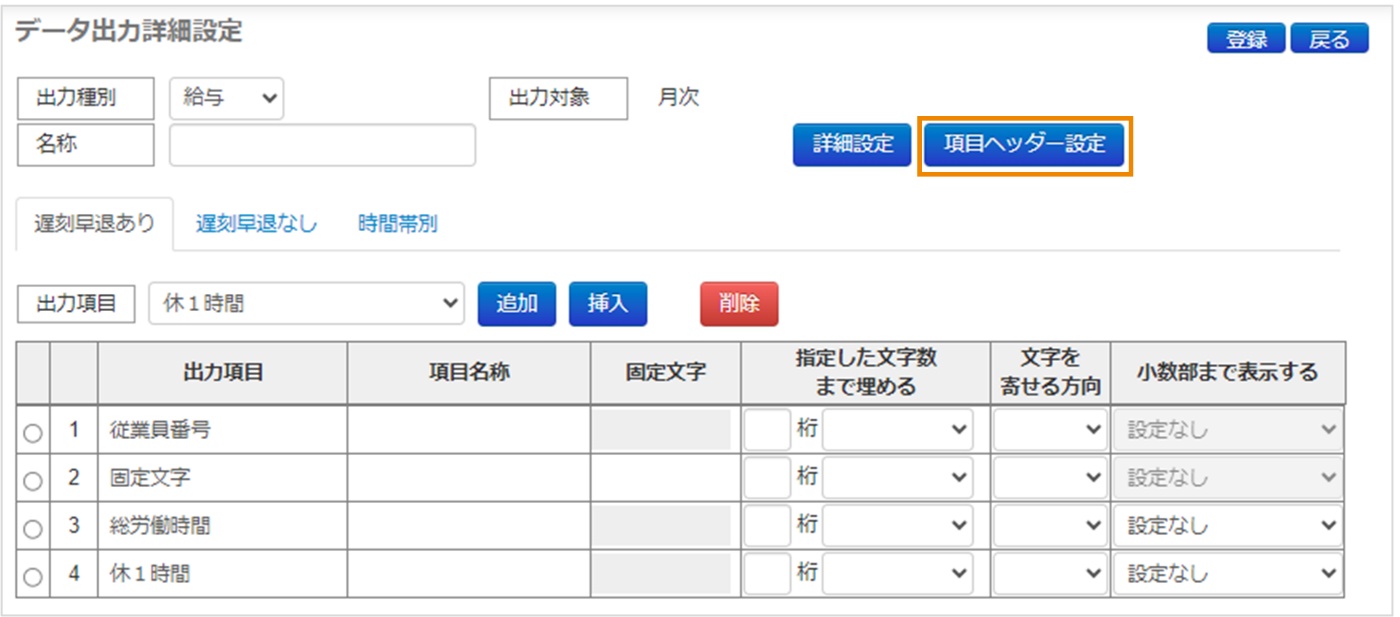Open 項目ヘッダー設定 settings
The width and height of the screenshot is (1400, 617).
tap(1025, 144)
